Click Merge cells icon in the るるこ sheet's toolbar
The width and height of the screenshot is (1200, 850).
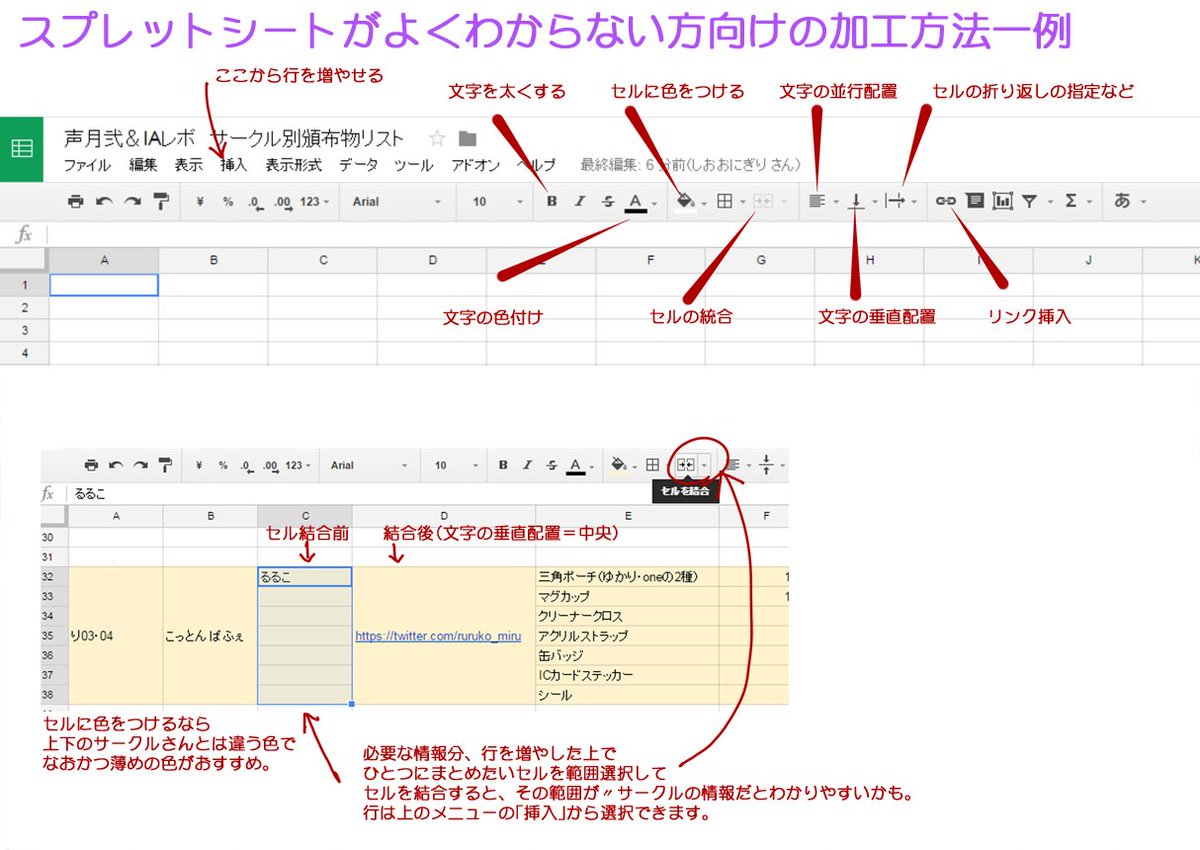(686, 465)
